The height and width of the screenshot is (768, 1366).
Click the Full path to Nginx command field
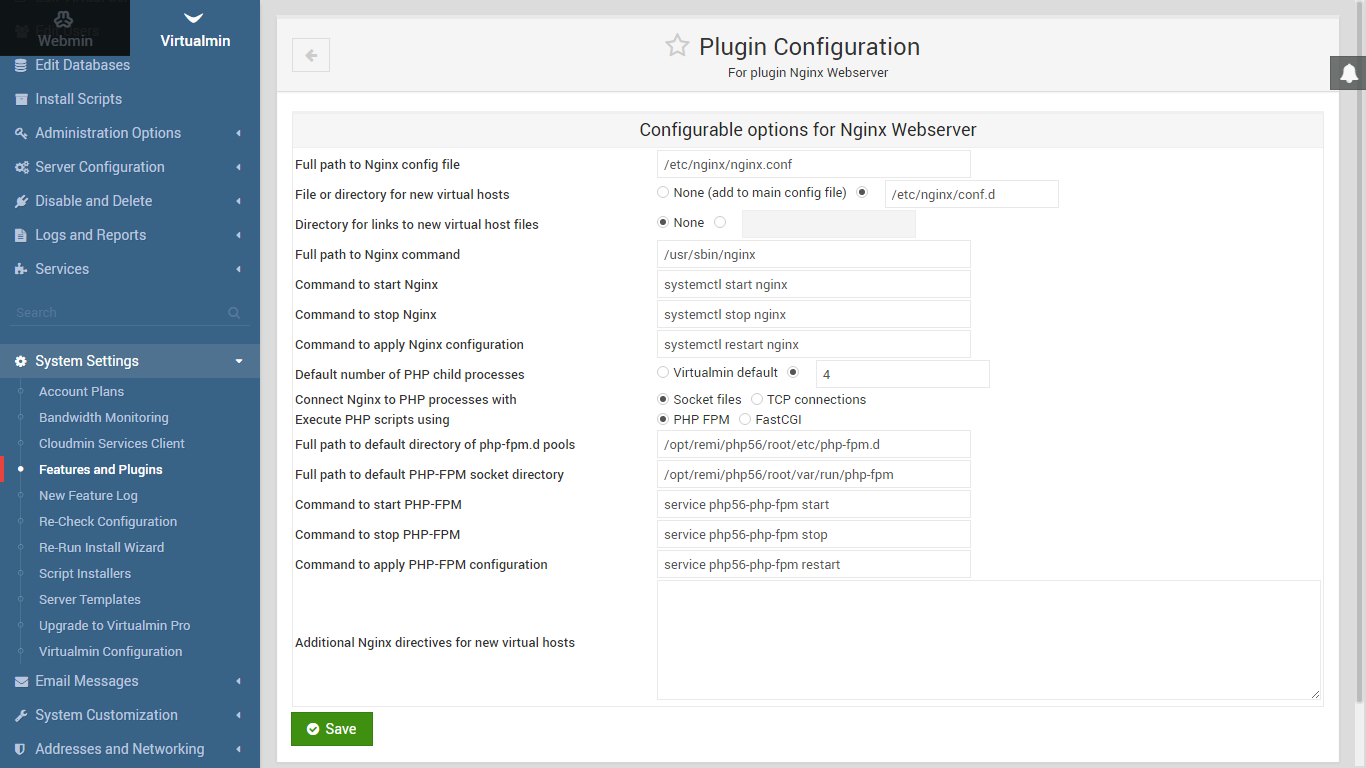(813, 254)
